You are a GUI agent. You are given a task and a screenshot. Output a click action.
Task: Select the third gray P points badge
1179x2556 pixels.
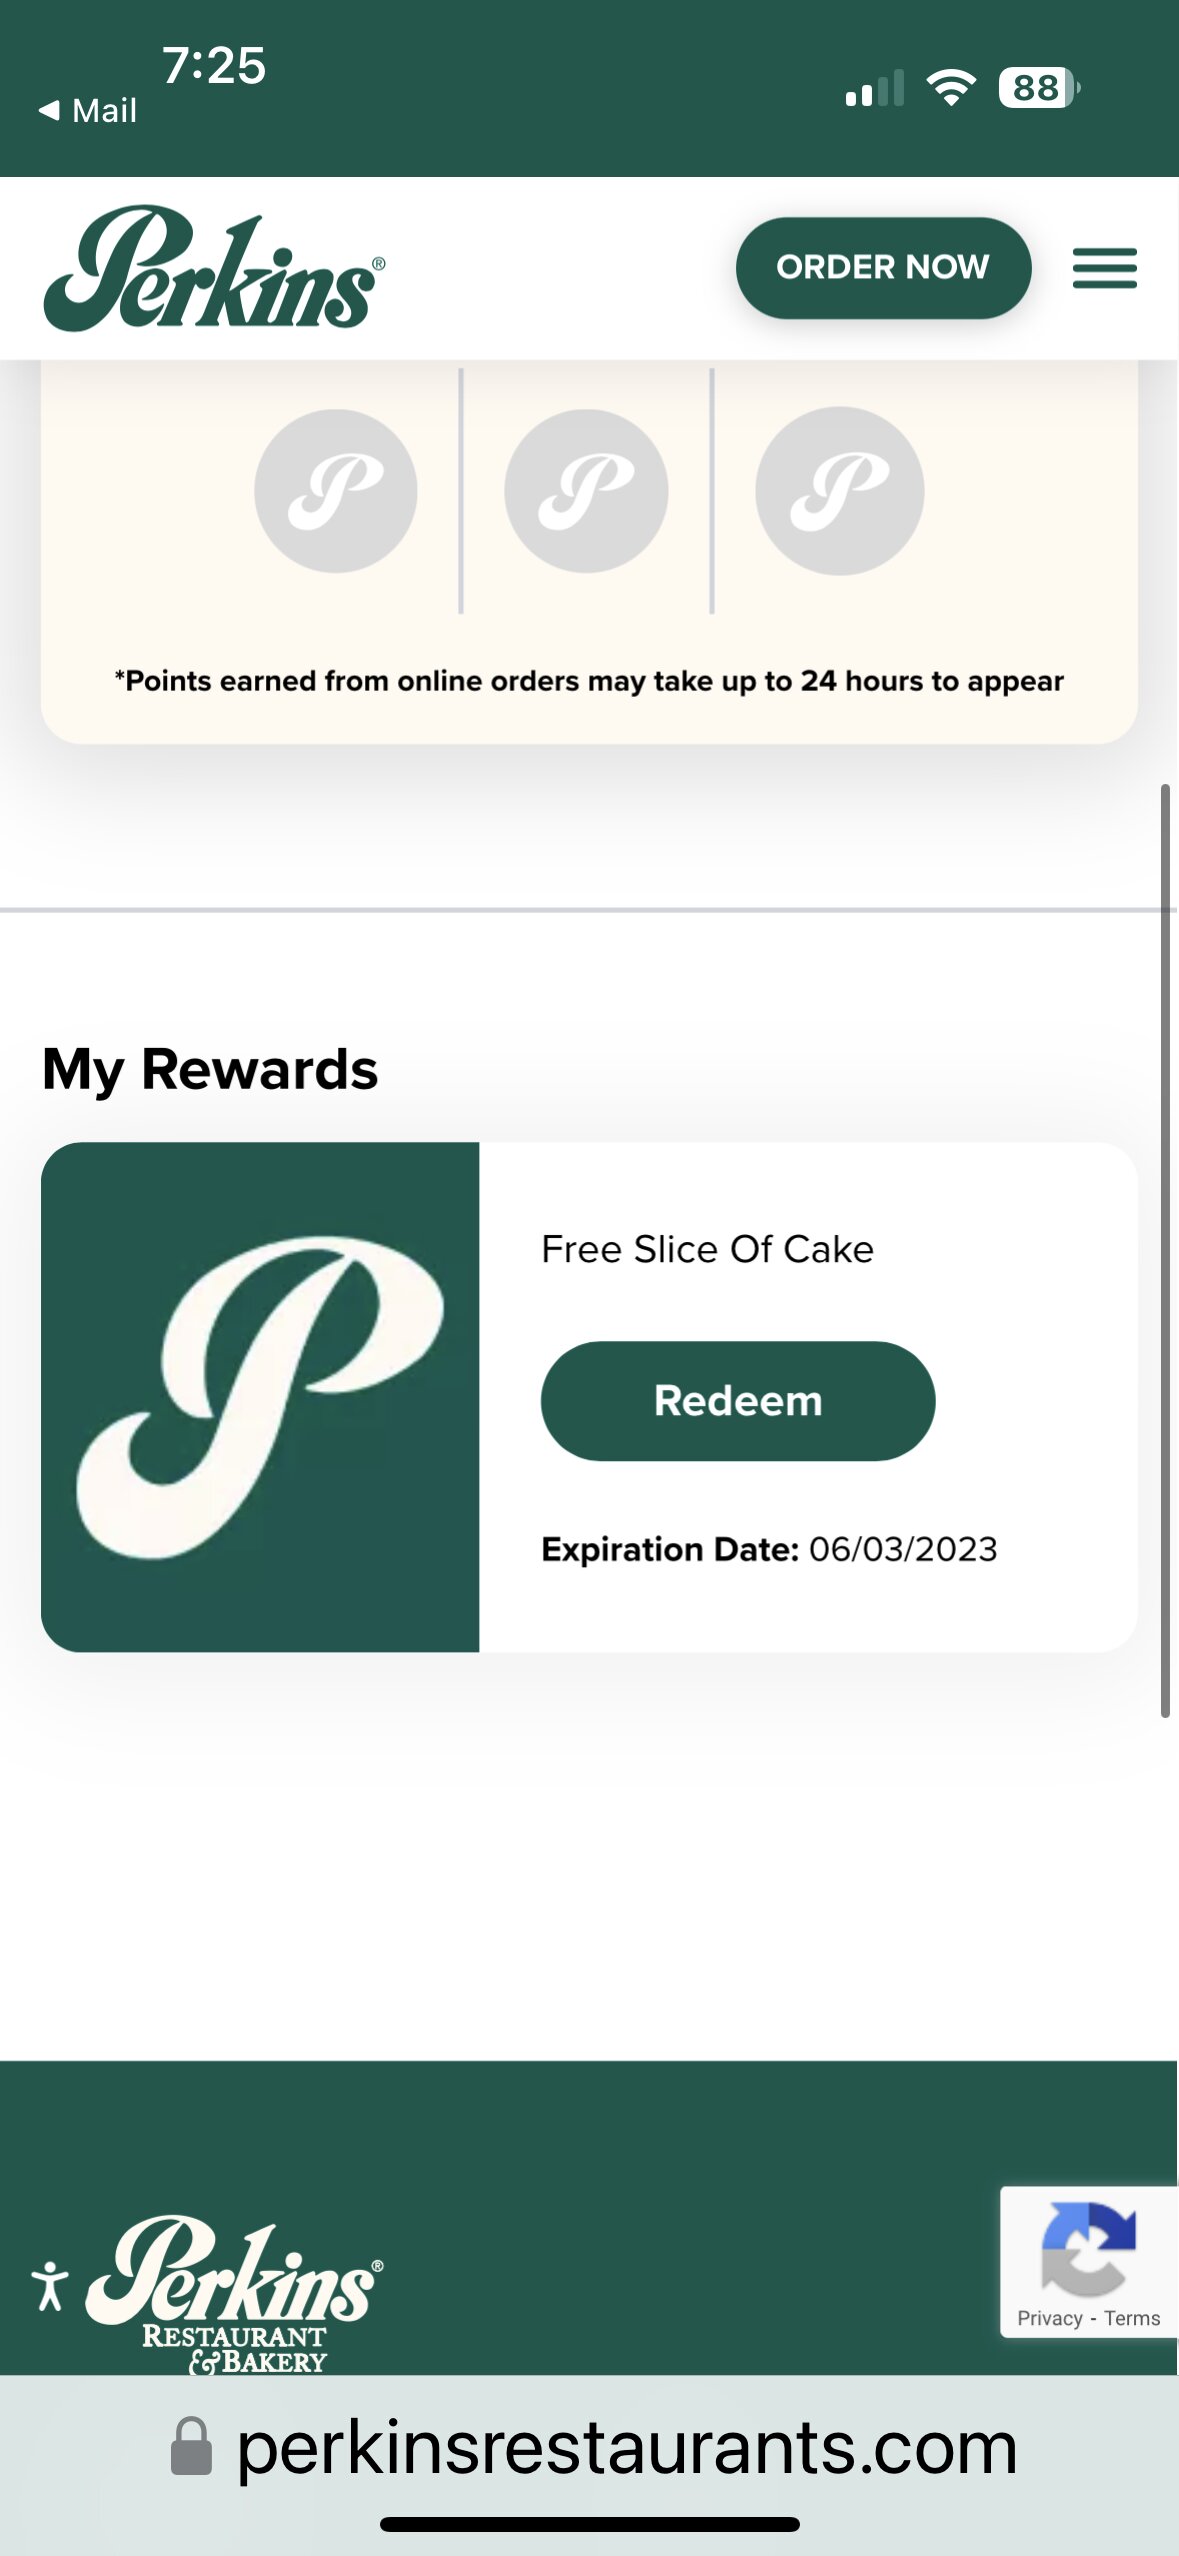point(840,491)
